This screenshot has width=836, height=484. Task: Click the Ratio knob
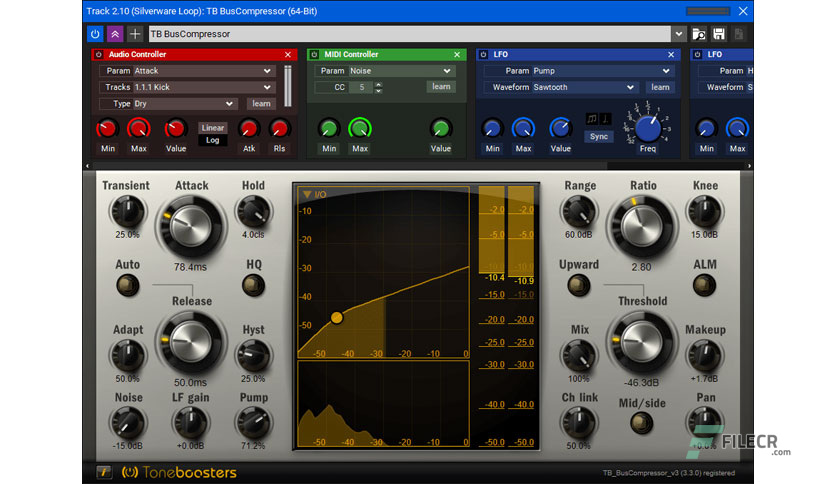coord(642,226)
